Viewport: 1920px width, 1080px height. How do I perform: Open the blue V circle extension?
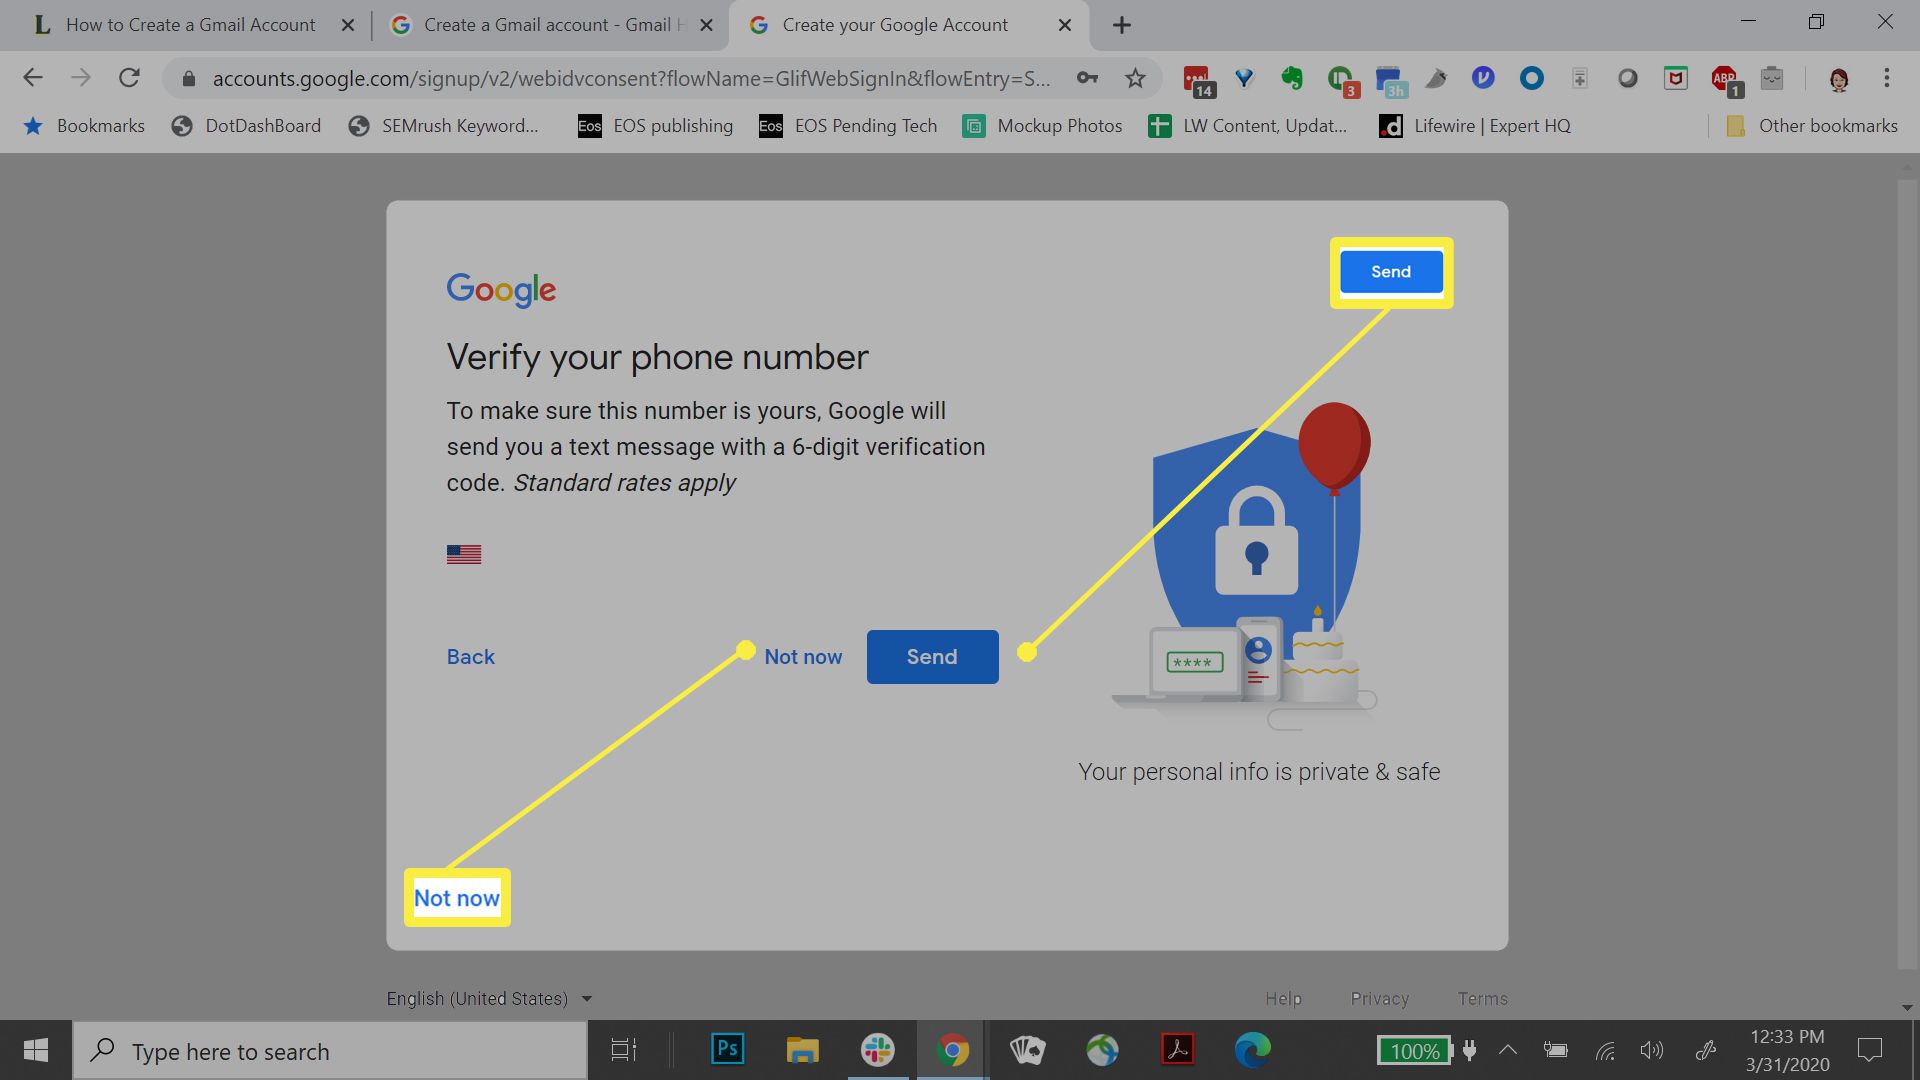click(1483, 77)
